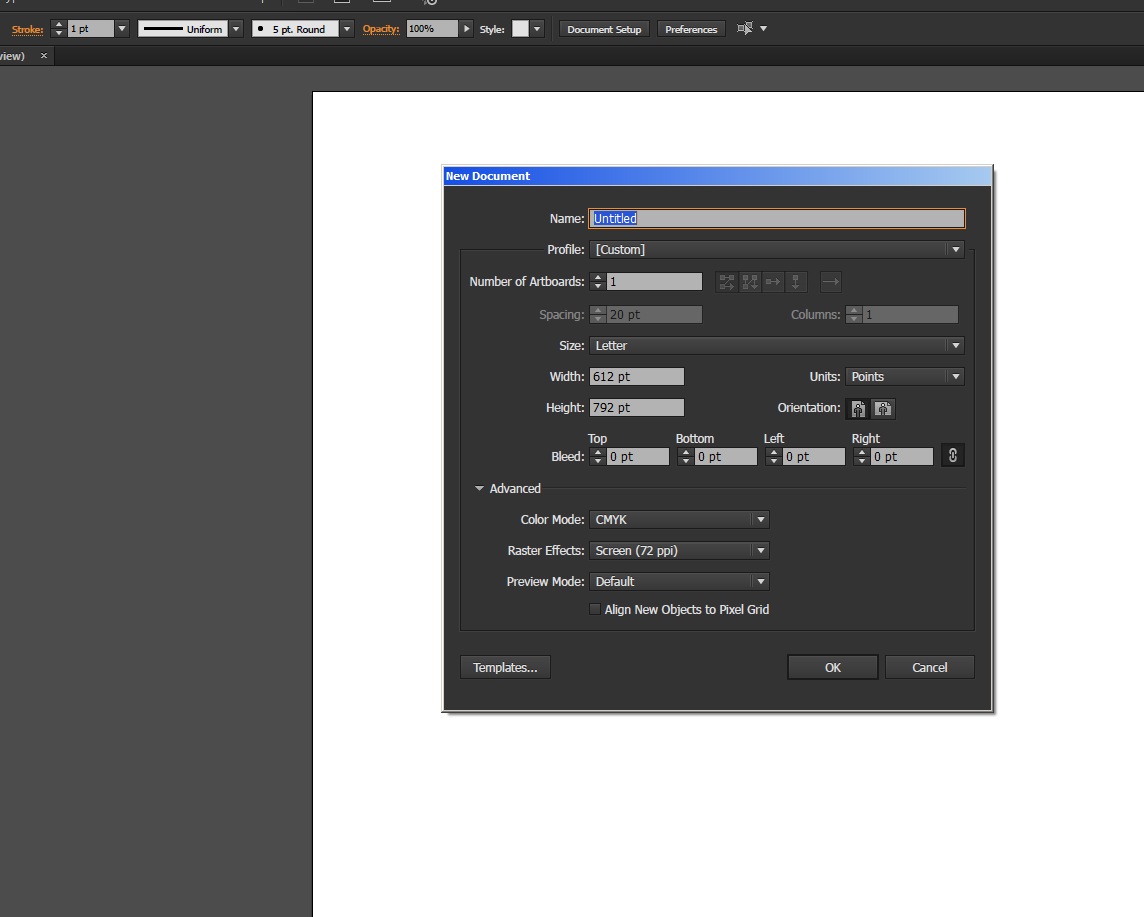Open the Raster Effects dropdown
This screenshot has height=917, width=1144.
[679, 551]
